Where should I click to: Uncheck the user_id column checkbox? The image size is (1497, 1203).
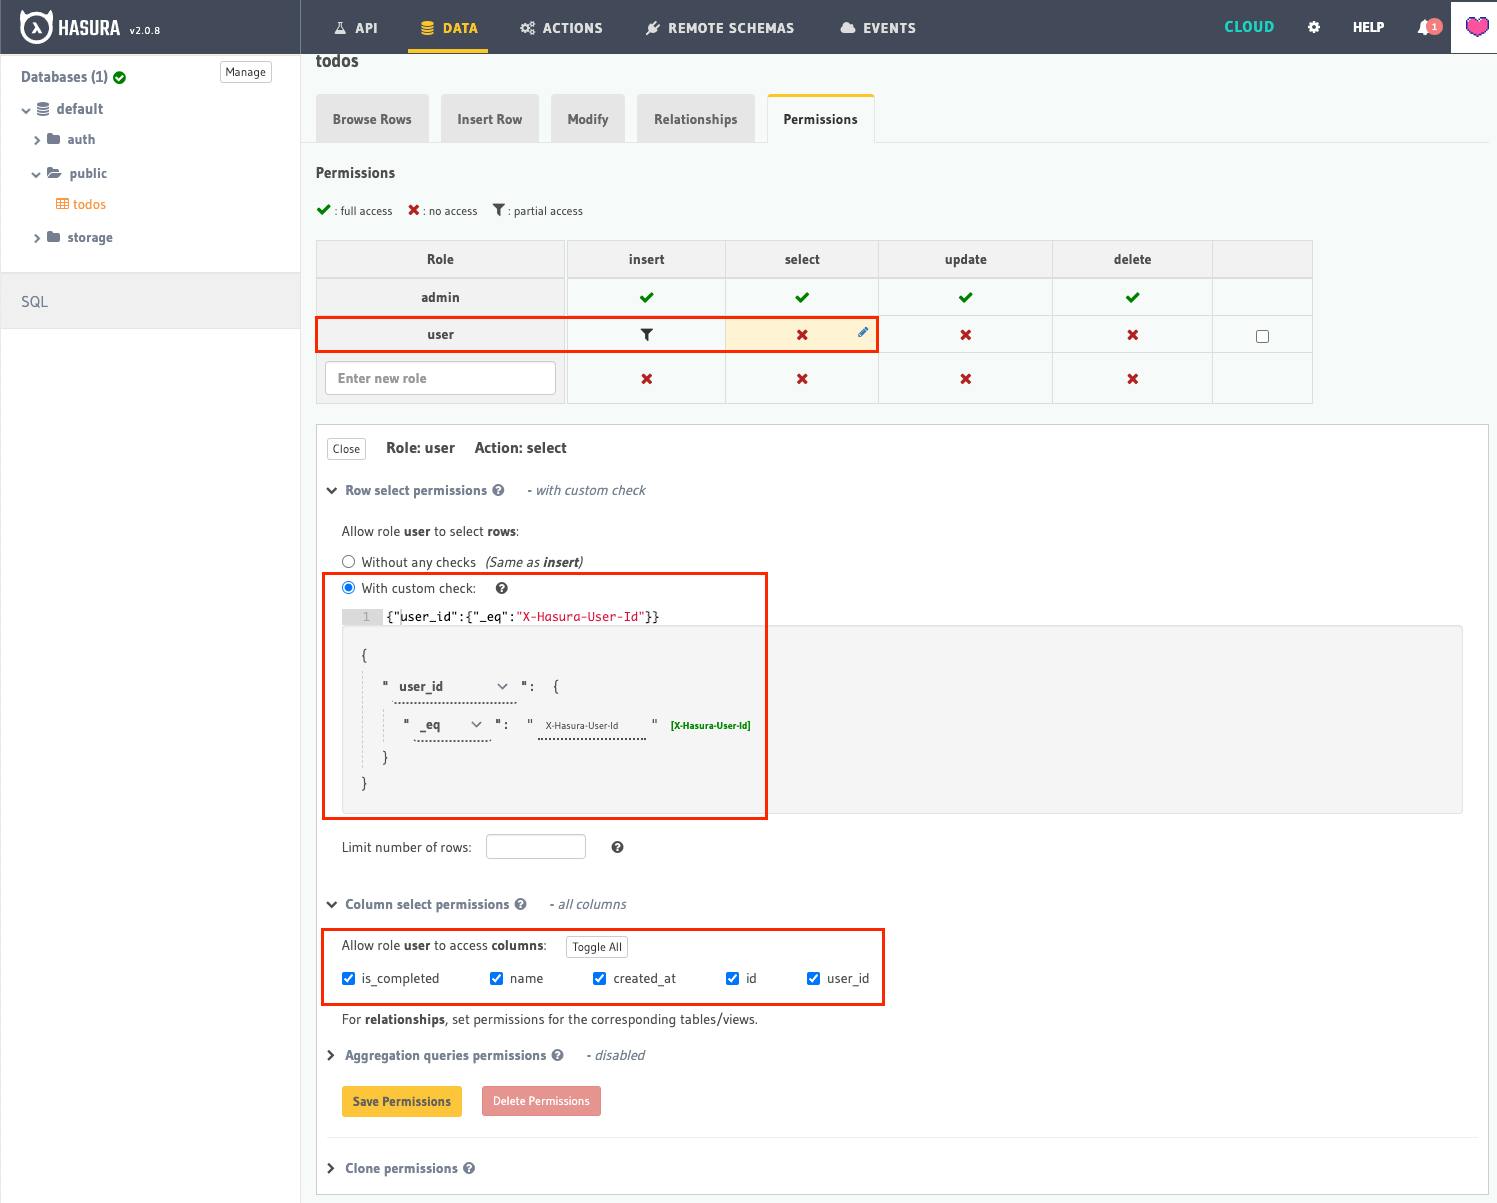pyautogui.click(x=813, y=978)
